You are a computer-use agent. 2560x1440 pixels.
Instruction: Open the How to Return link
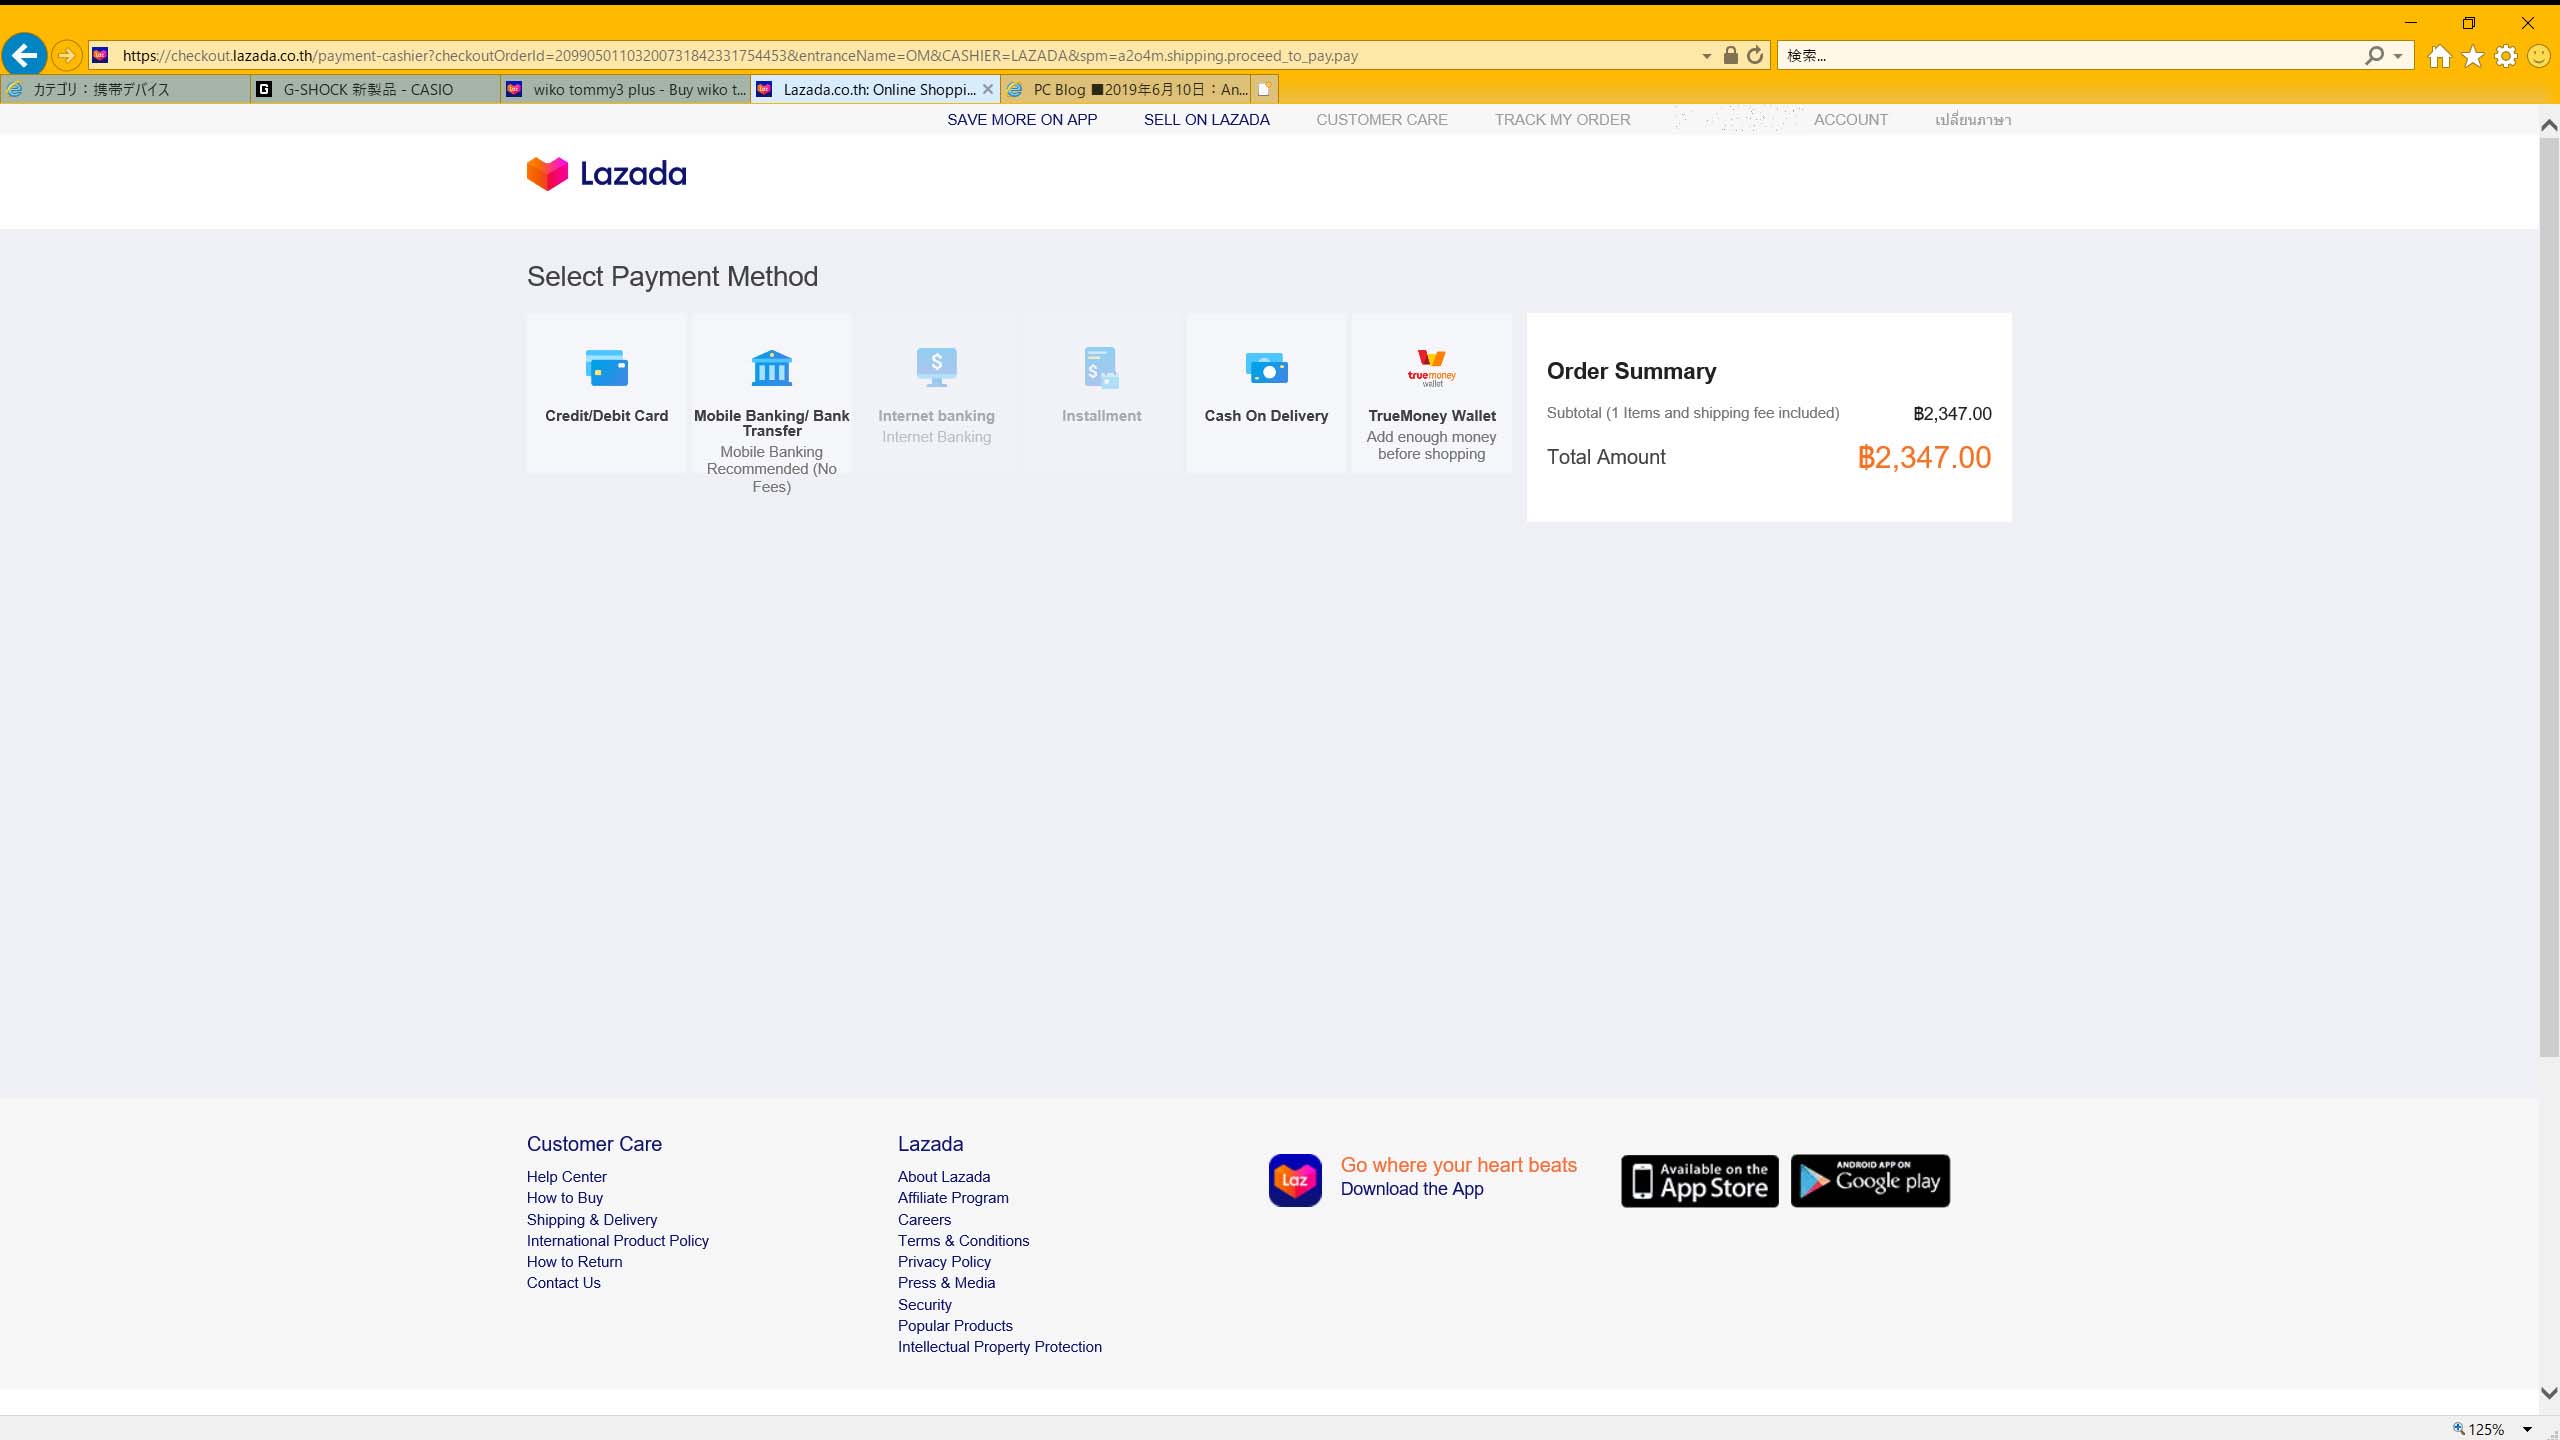(574, 1262)
